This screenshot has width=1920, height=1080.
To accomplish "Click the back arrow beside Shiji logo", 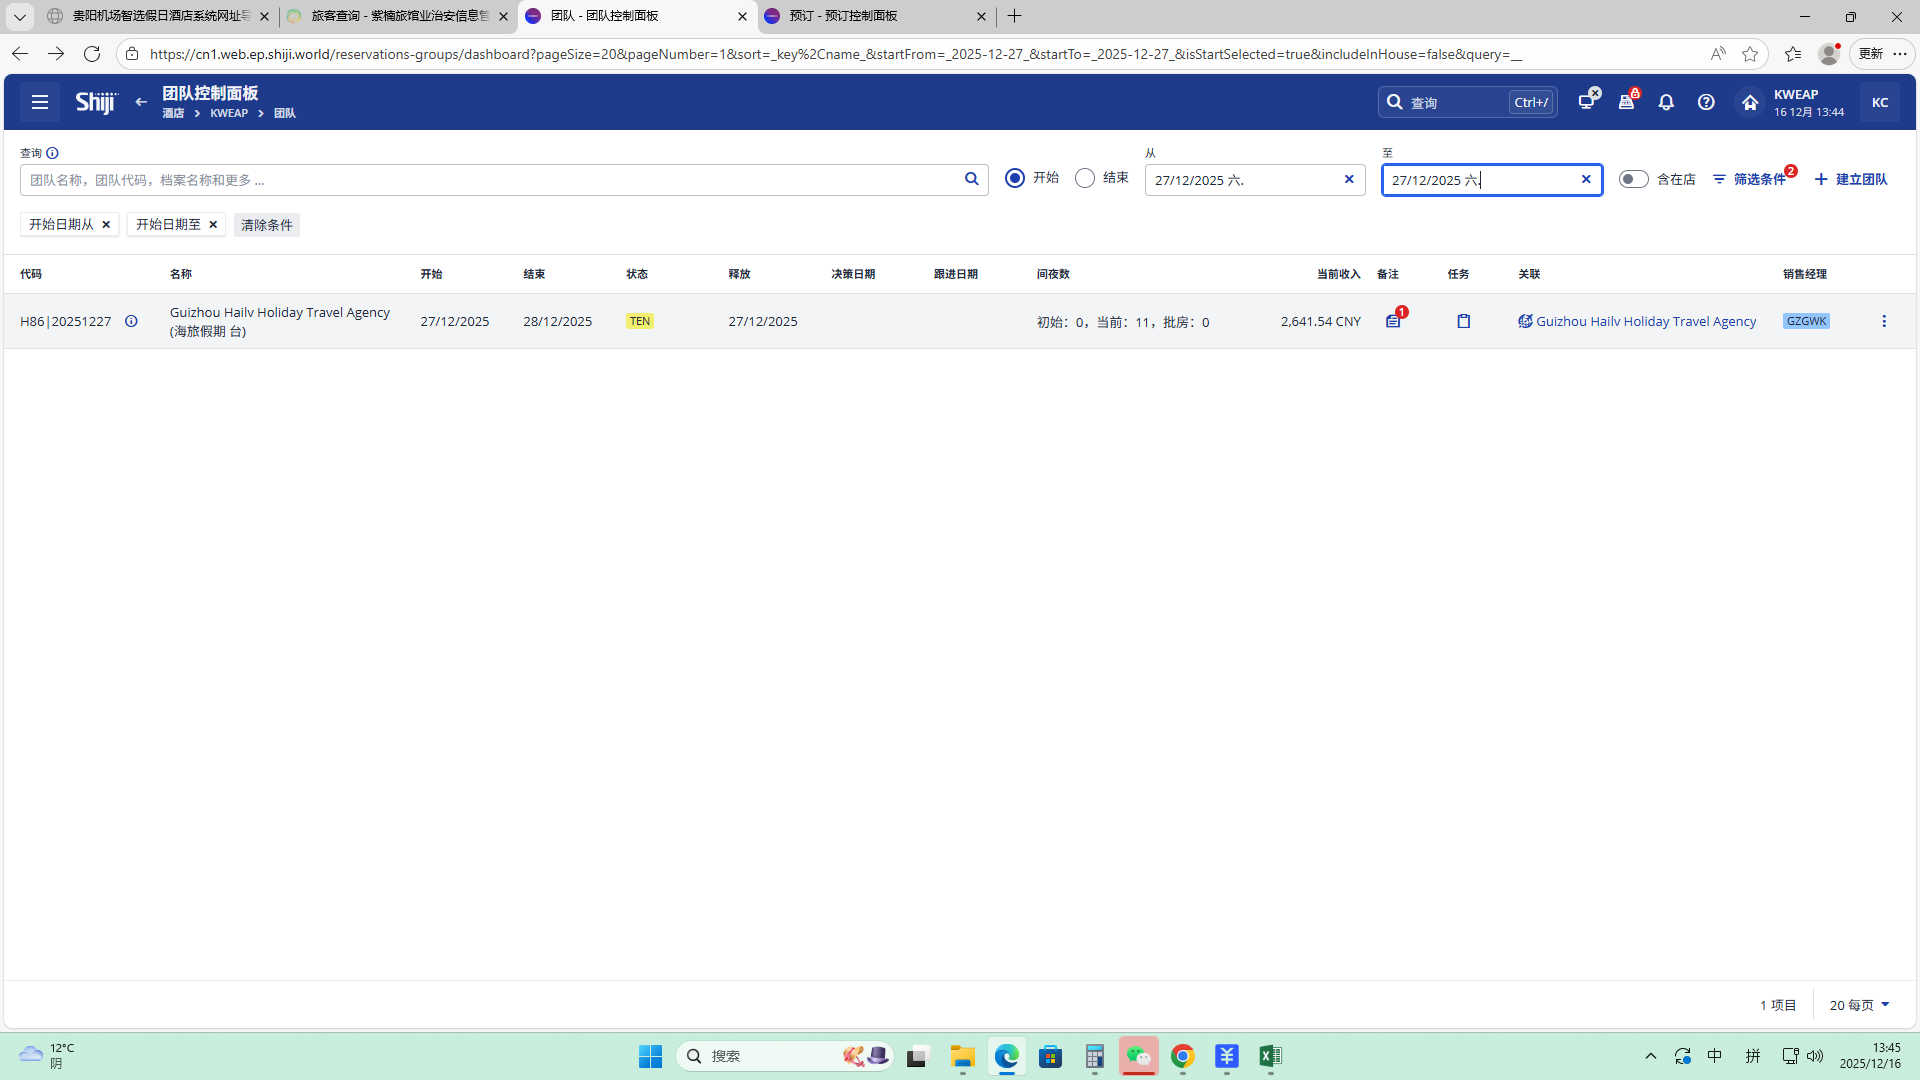I will click(141, 102).
